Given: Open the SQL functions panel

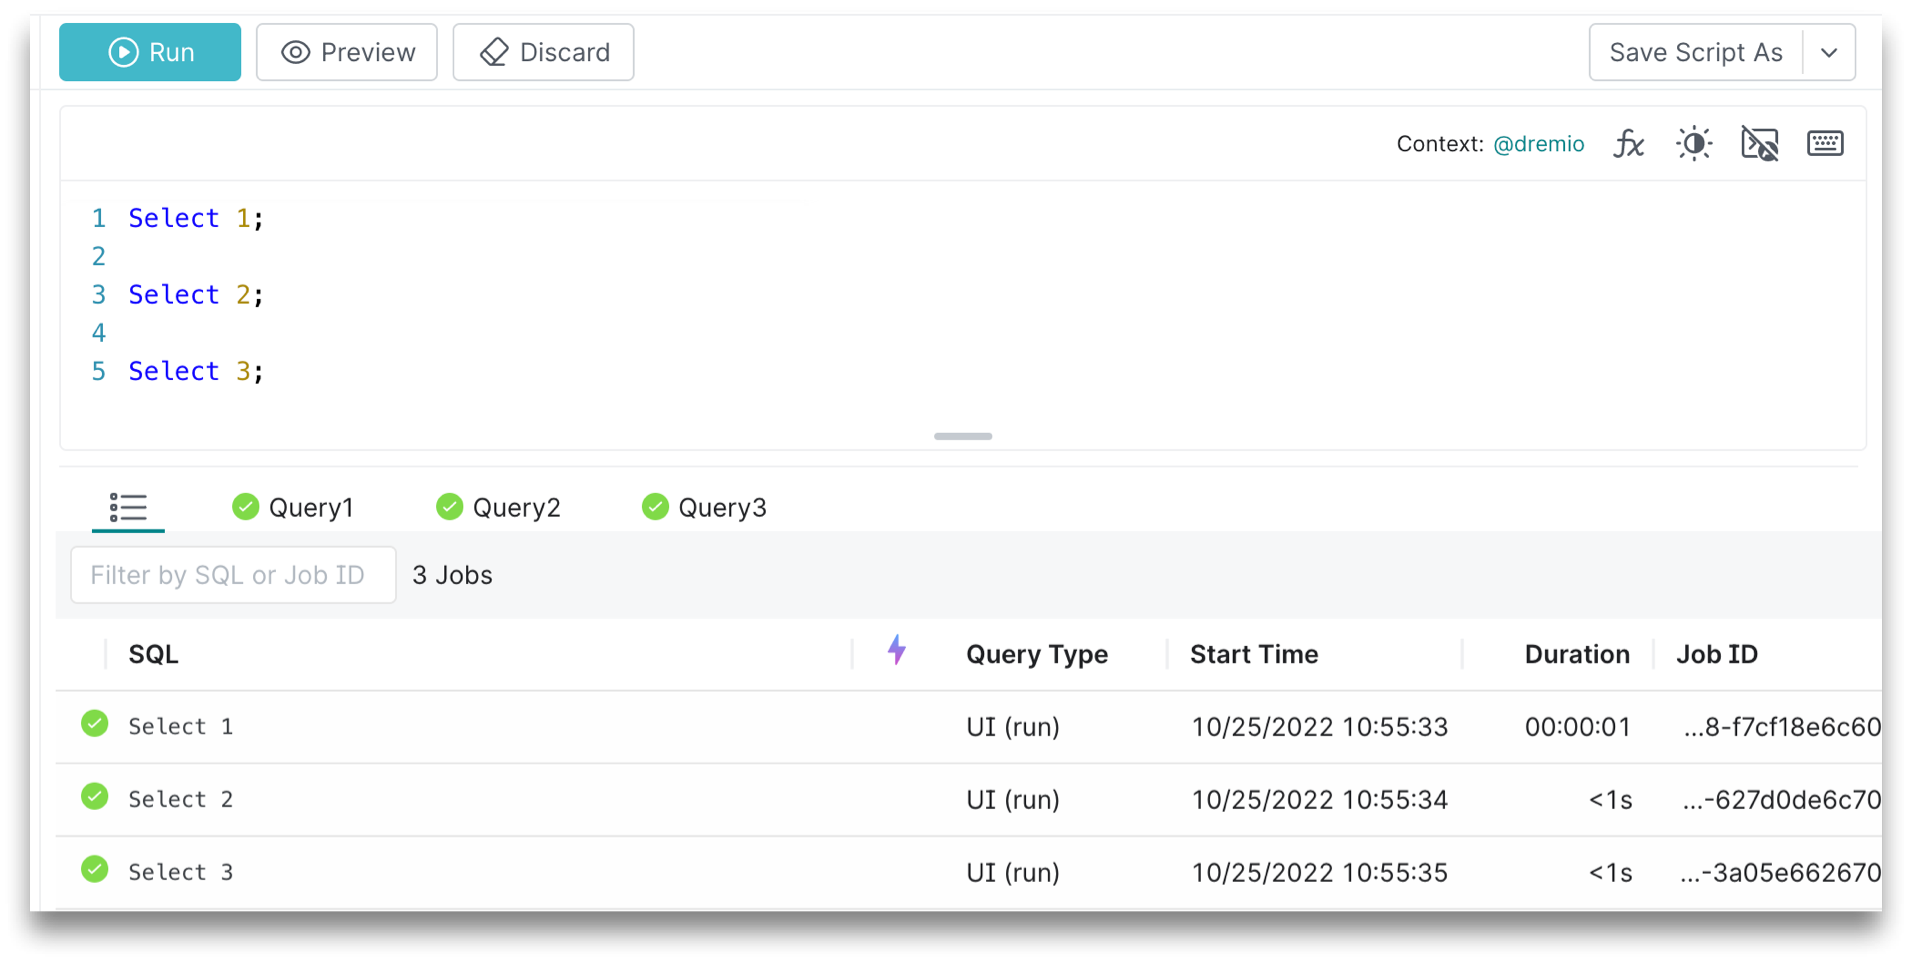Looking at the screenshot, I should click(1629, 143).
